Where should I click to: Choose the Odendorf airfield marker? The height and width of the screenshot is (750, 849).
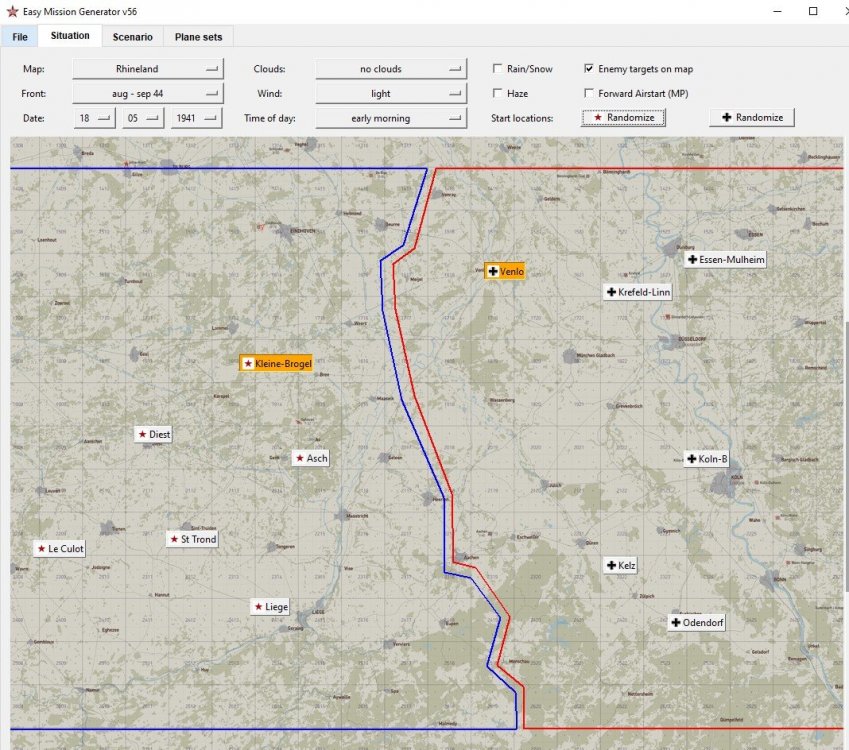click(x=697, y=622)
